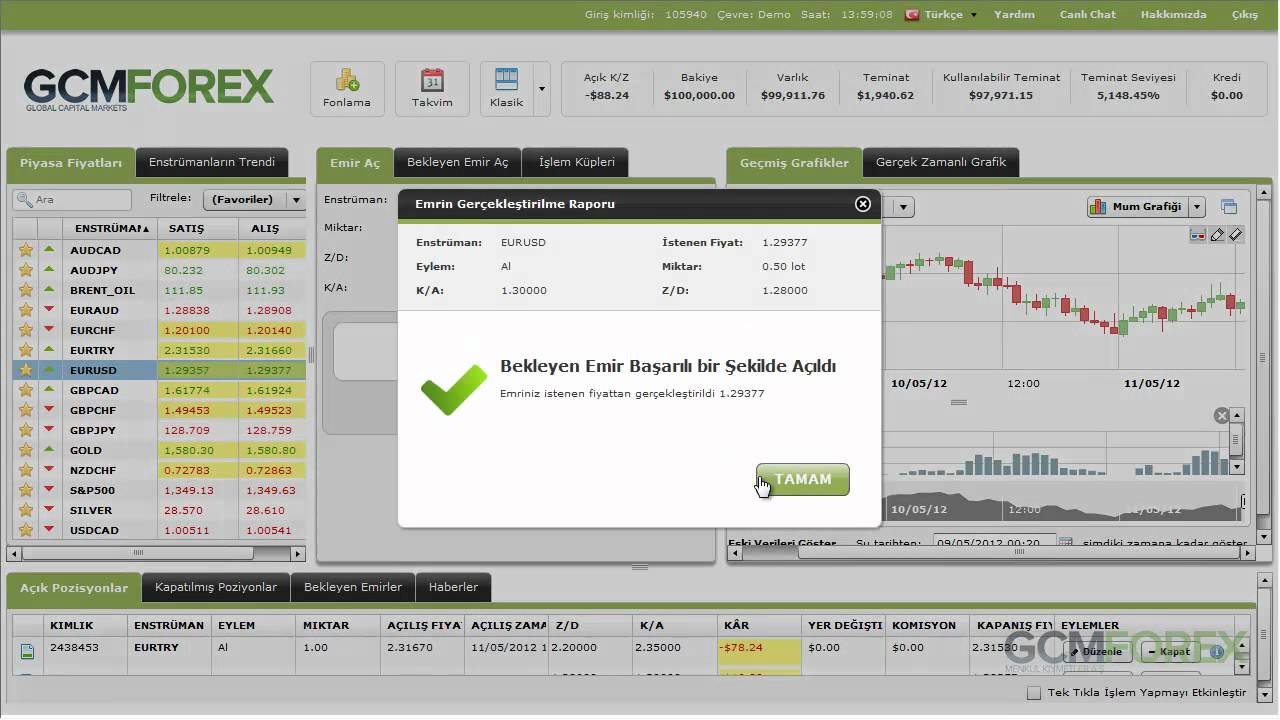Screen dimensions: 1280x720
Task: Select the GBPJPY row in watchlist
Action: (x=159, y=430)
